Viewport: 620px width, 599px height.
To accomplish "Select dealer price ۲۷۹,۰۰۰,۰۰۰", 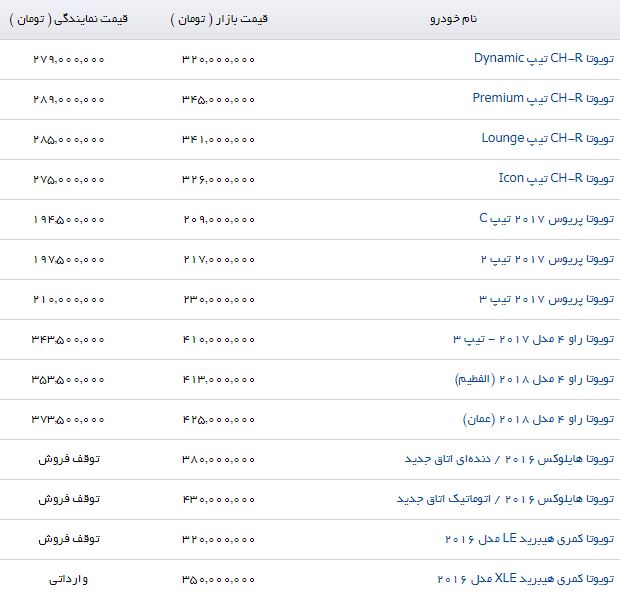I will 69,59.
